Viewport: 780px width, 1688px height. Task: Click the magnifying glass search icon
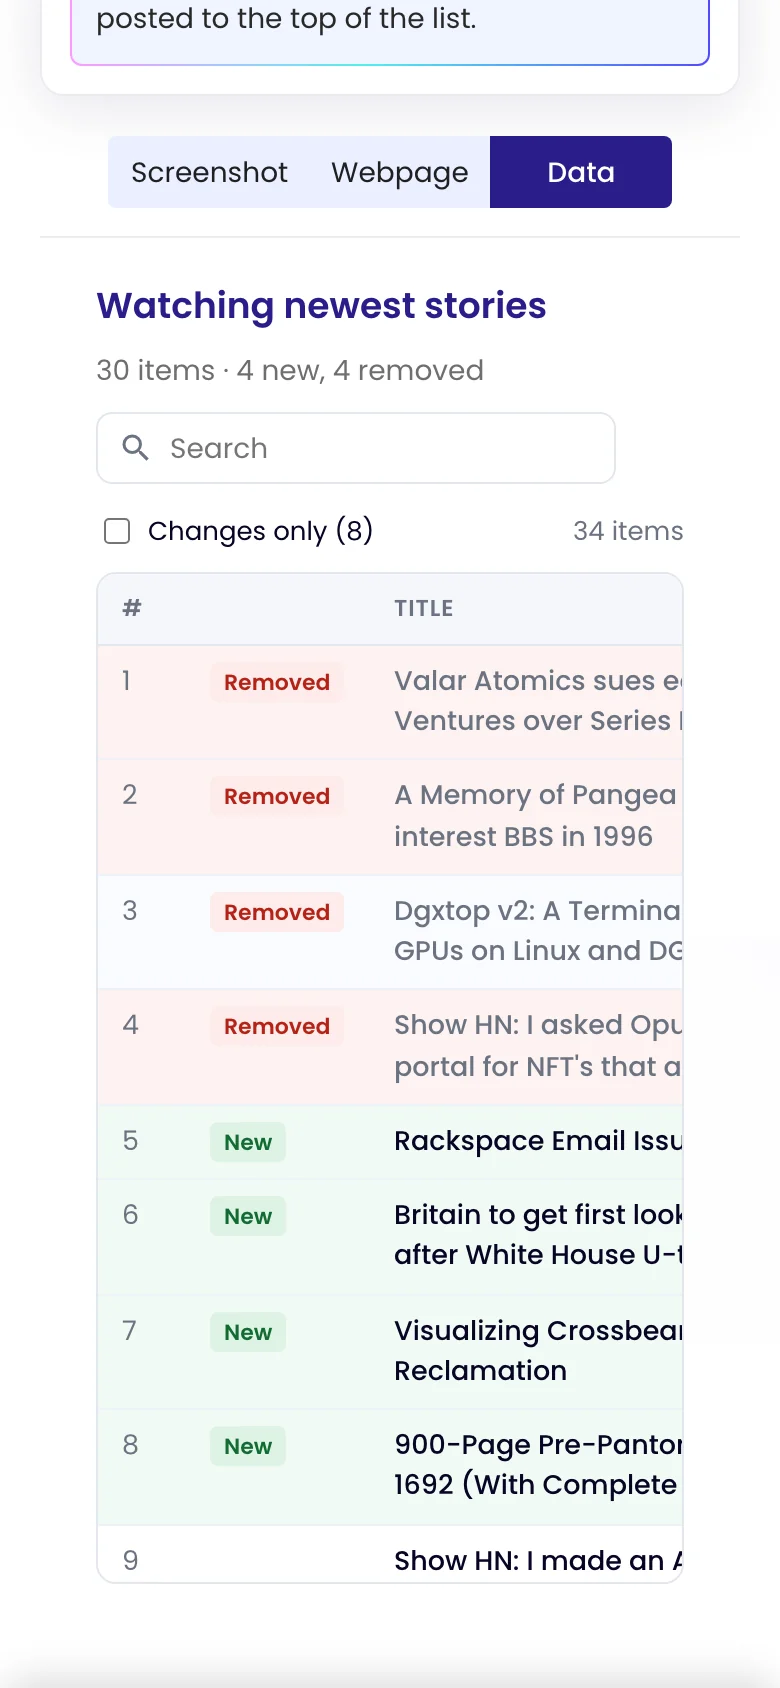pos(135,447)
